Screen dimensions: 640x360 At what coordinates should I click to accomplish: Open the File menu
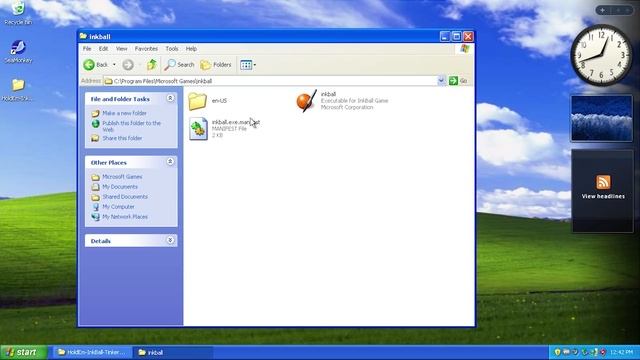click(87, 49)
